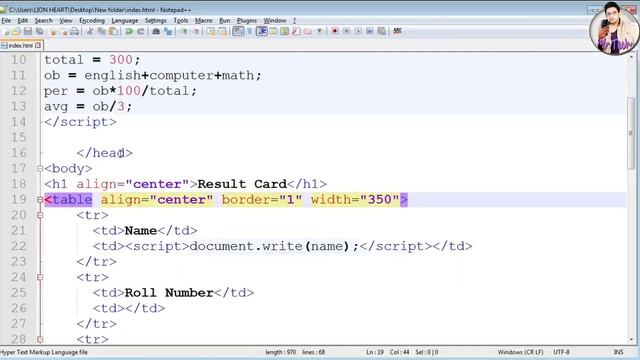
Task: Click the vertical scrollbar thumb
Action: tap(631, 133)
